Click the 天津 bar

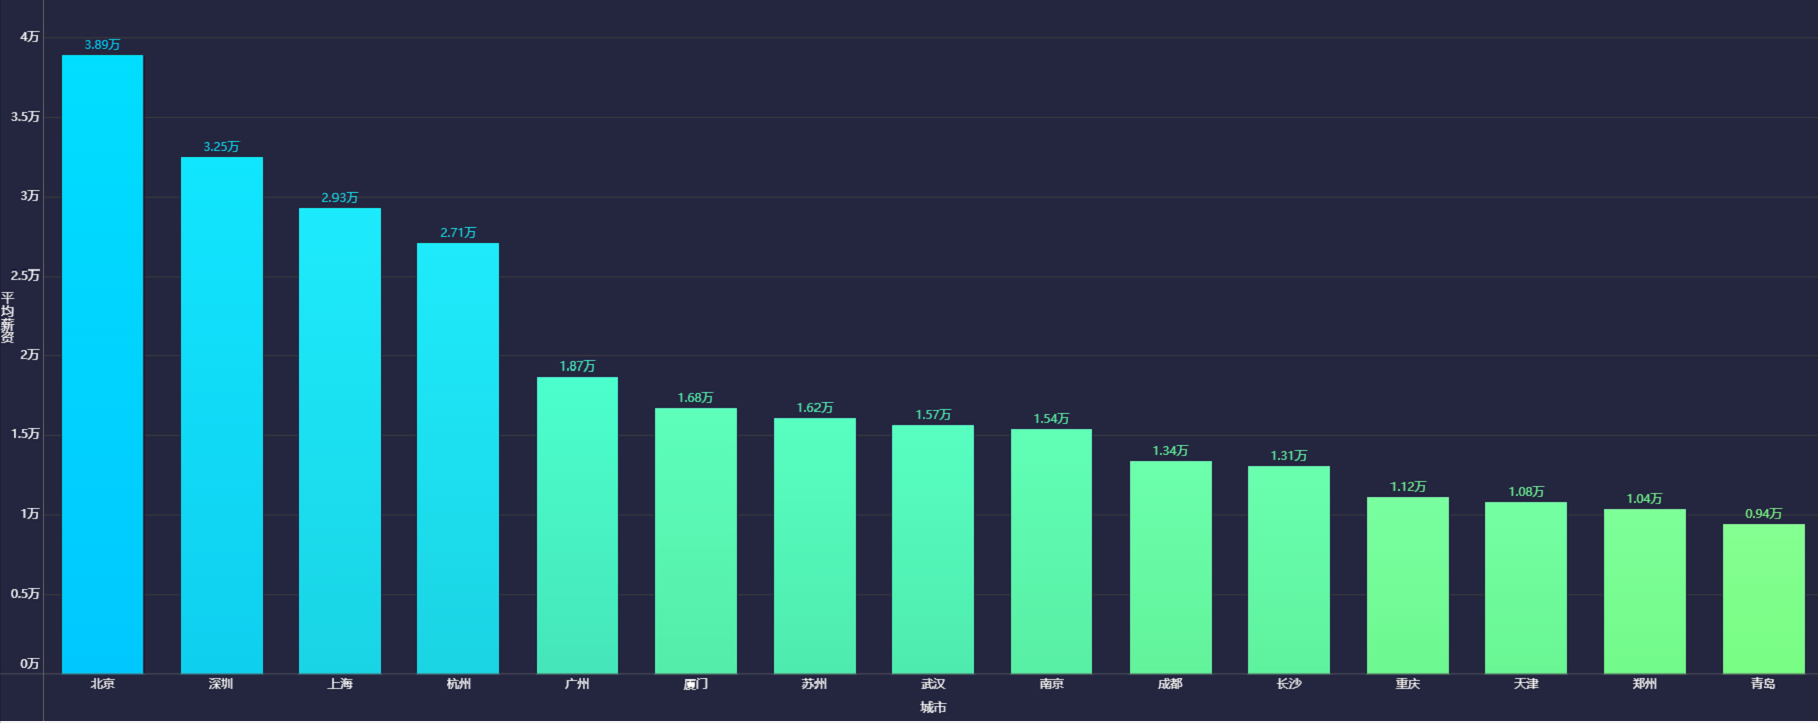click(x=1526, y=588)
